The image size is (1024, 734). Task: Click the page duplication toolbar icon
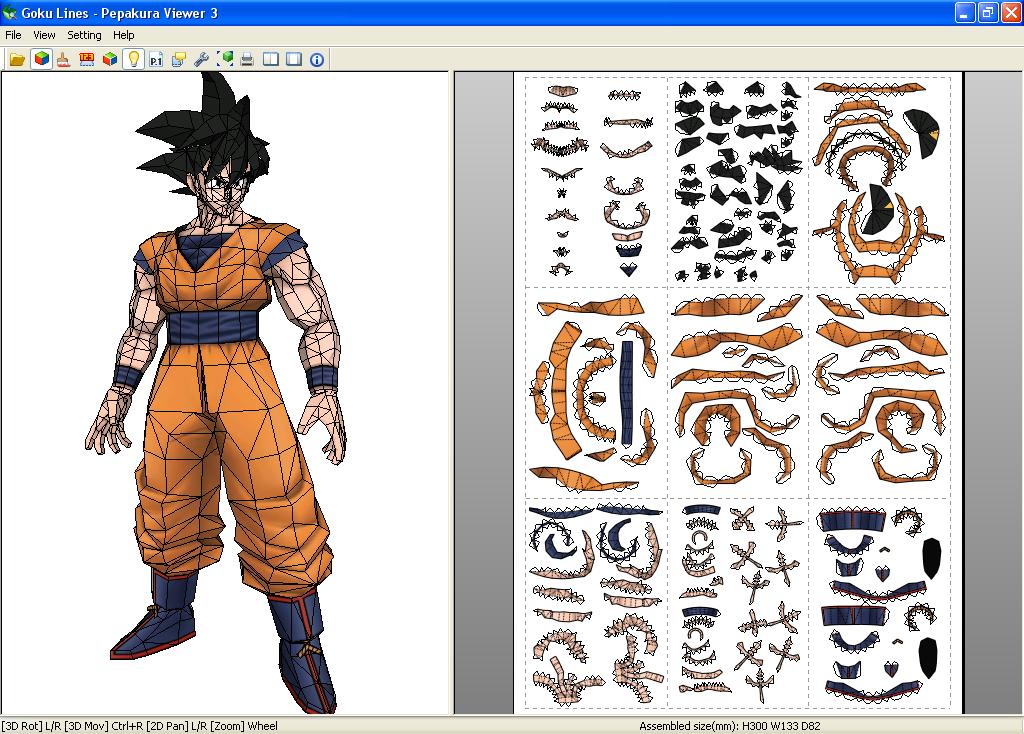(180, 59)
